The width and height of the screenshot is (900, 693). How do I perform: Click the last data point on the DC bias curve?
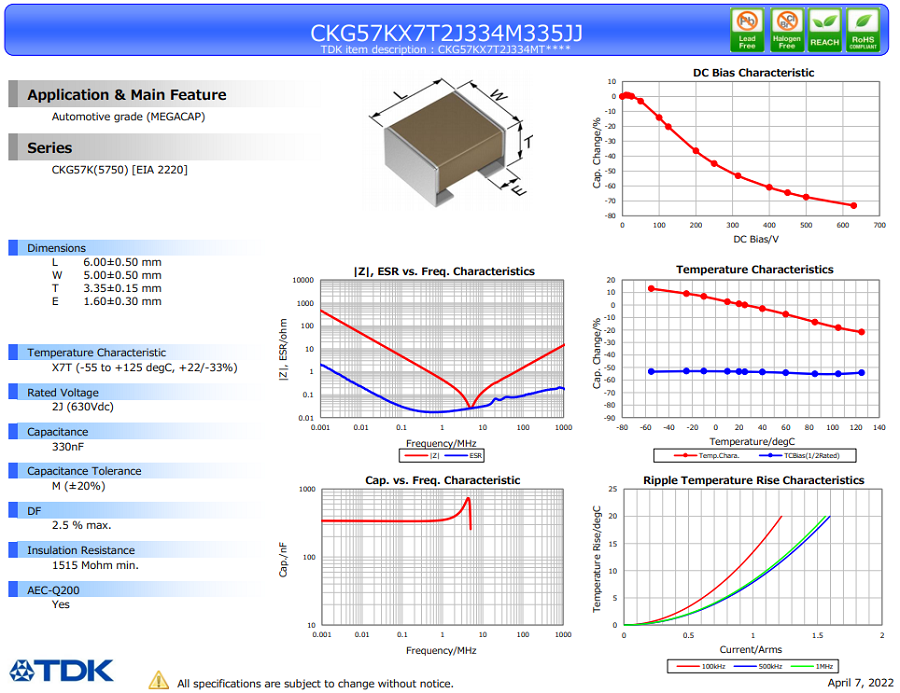[x=854, y=206]
